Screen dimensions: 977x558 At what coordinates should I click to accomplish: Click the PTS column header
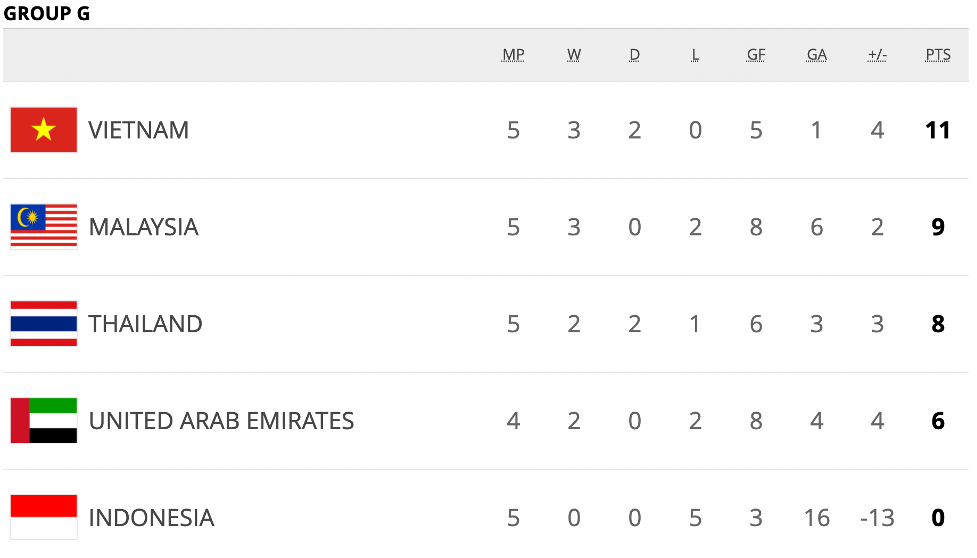tap(938, 55)
